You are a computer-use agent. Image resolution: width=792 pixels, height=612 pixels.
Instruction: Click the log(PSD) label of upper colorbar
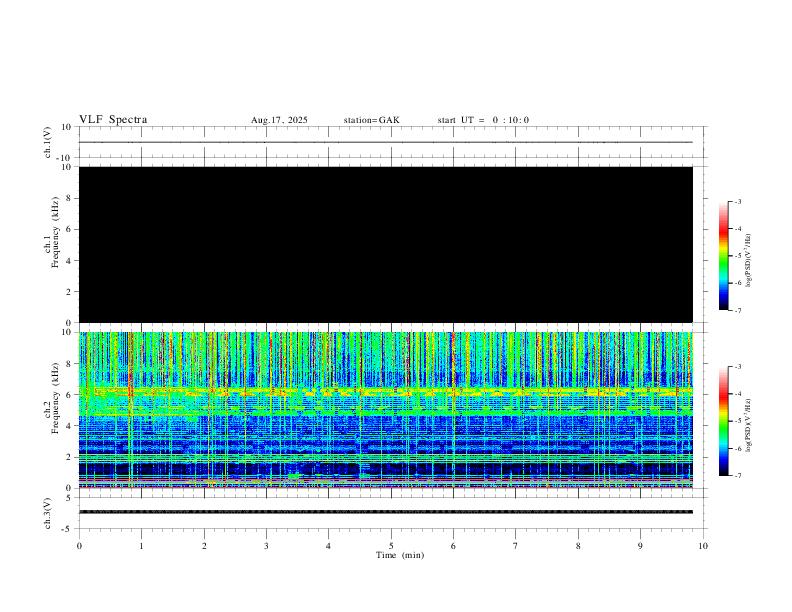pos(750,256)
